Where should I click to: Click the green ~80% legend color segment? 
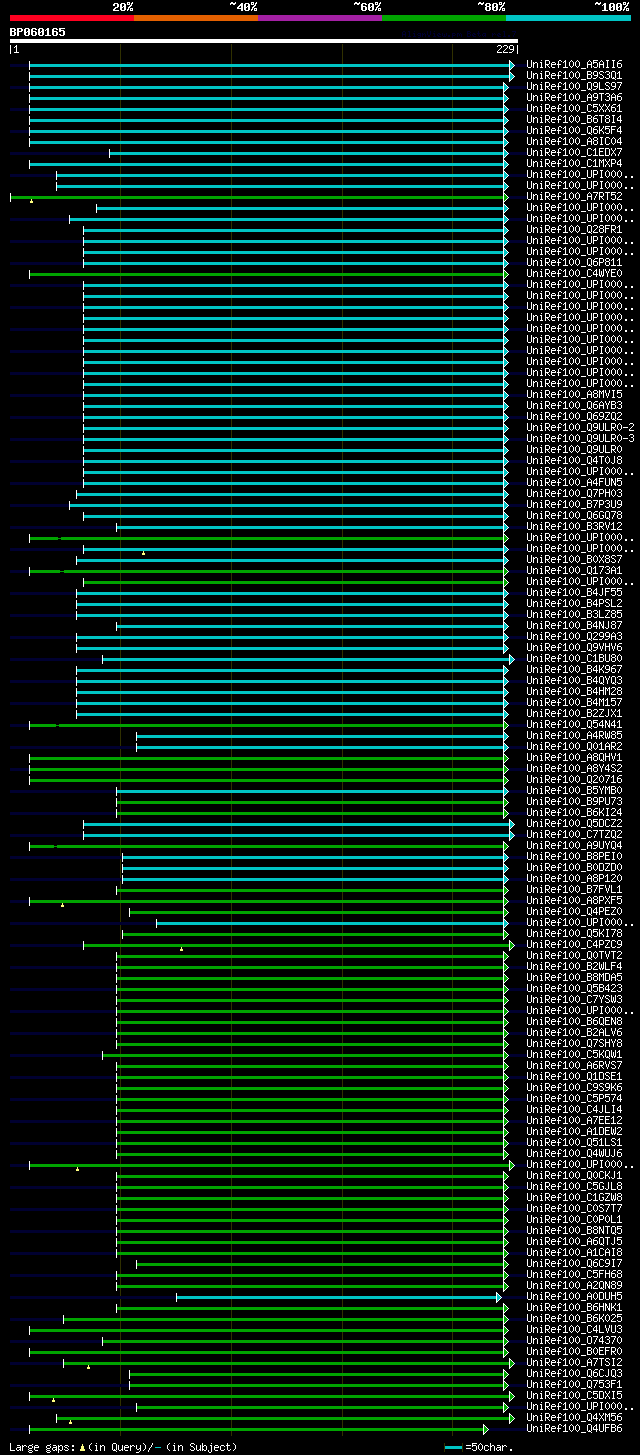[444, 18]
